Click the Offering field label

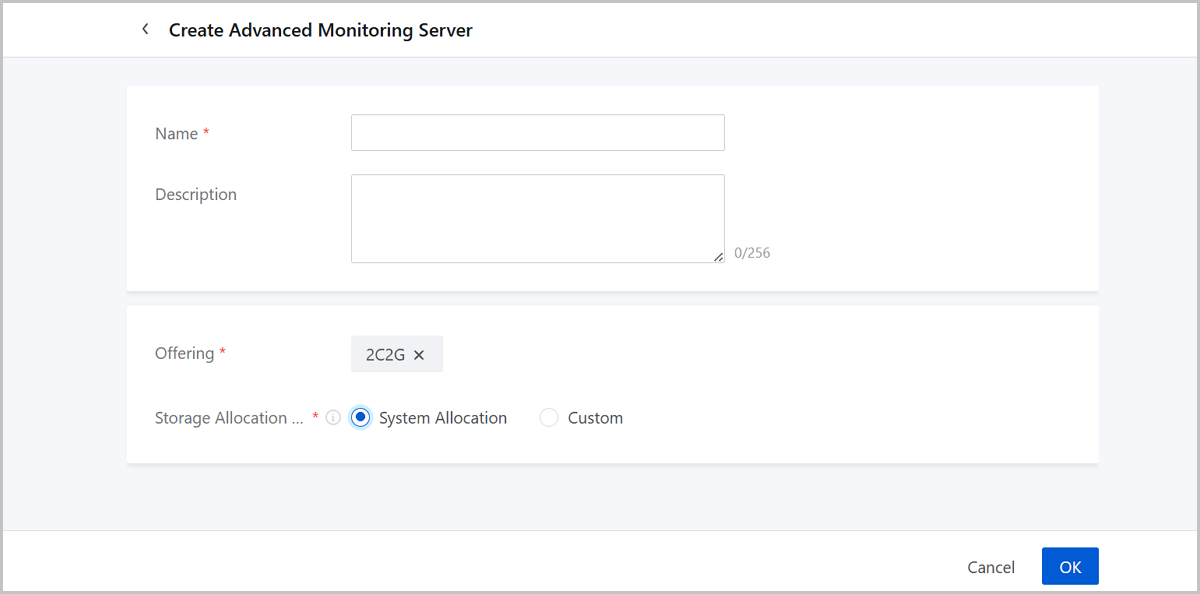click(x=184, y=353)
